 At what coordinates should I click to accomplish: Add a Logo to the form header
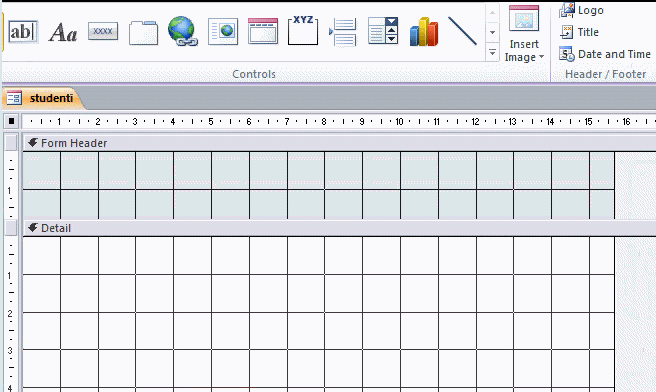click(x=581, y=10)
